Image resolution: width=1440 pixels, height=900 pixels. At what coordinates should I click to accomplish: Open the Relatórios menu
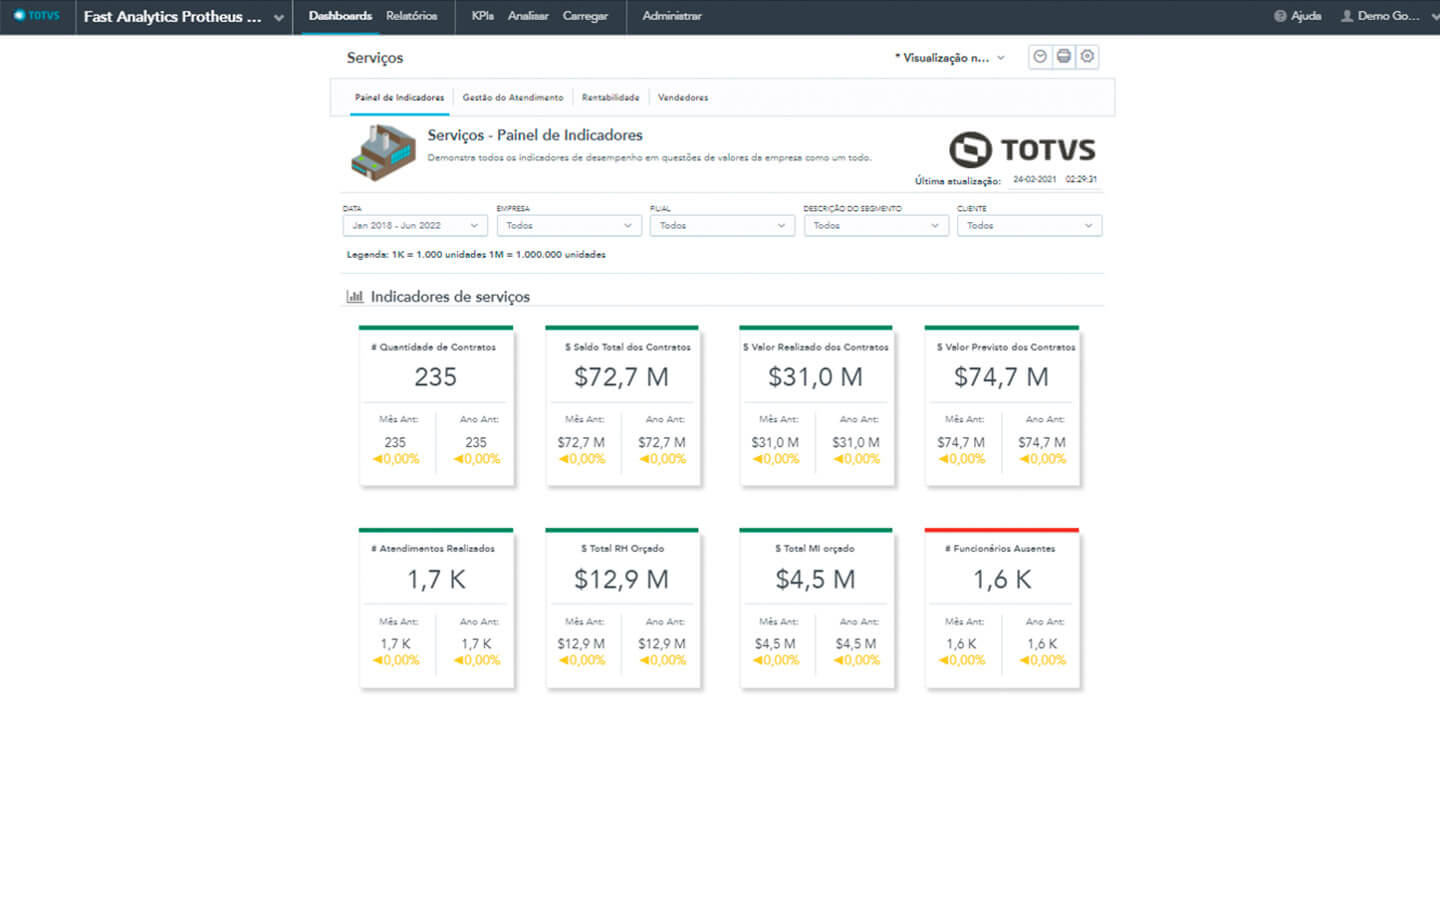411,16
